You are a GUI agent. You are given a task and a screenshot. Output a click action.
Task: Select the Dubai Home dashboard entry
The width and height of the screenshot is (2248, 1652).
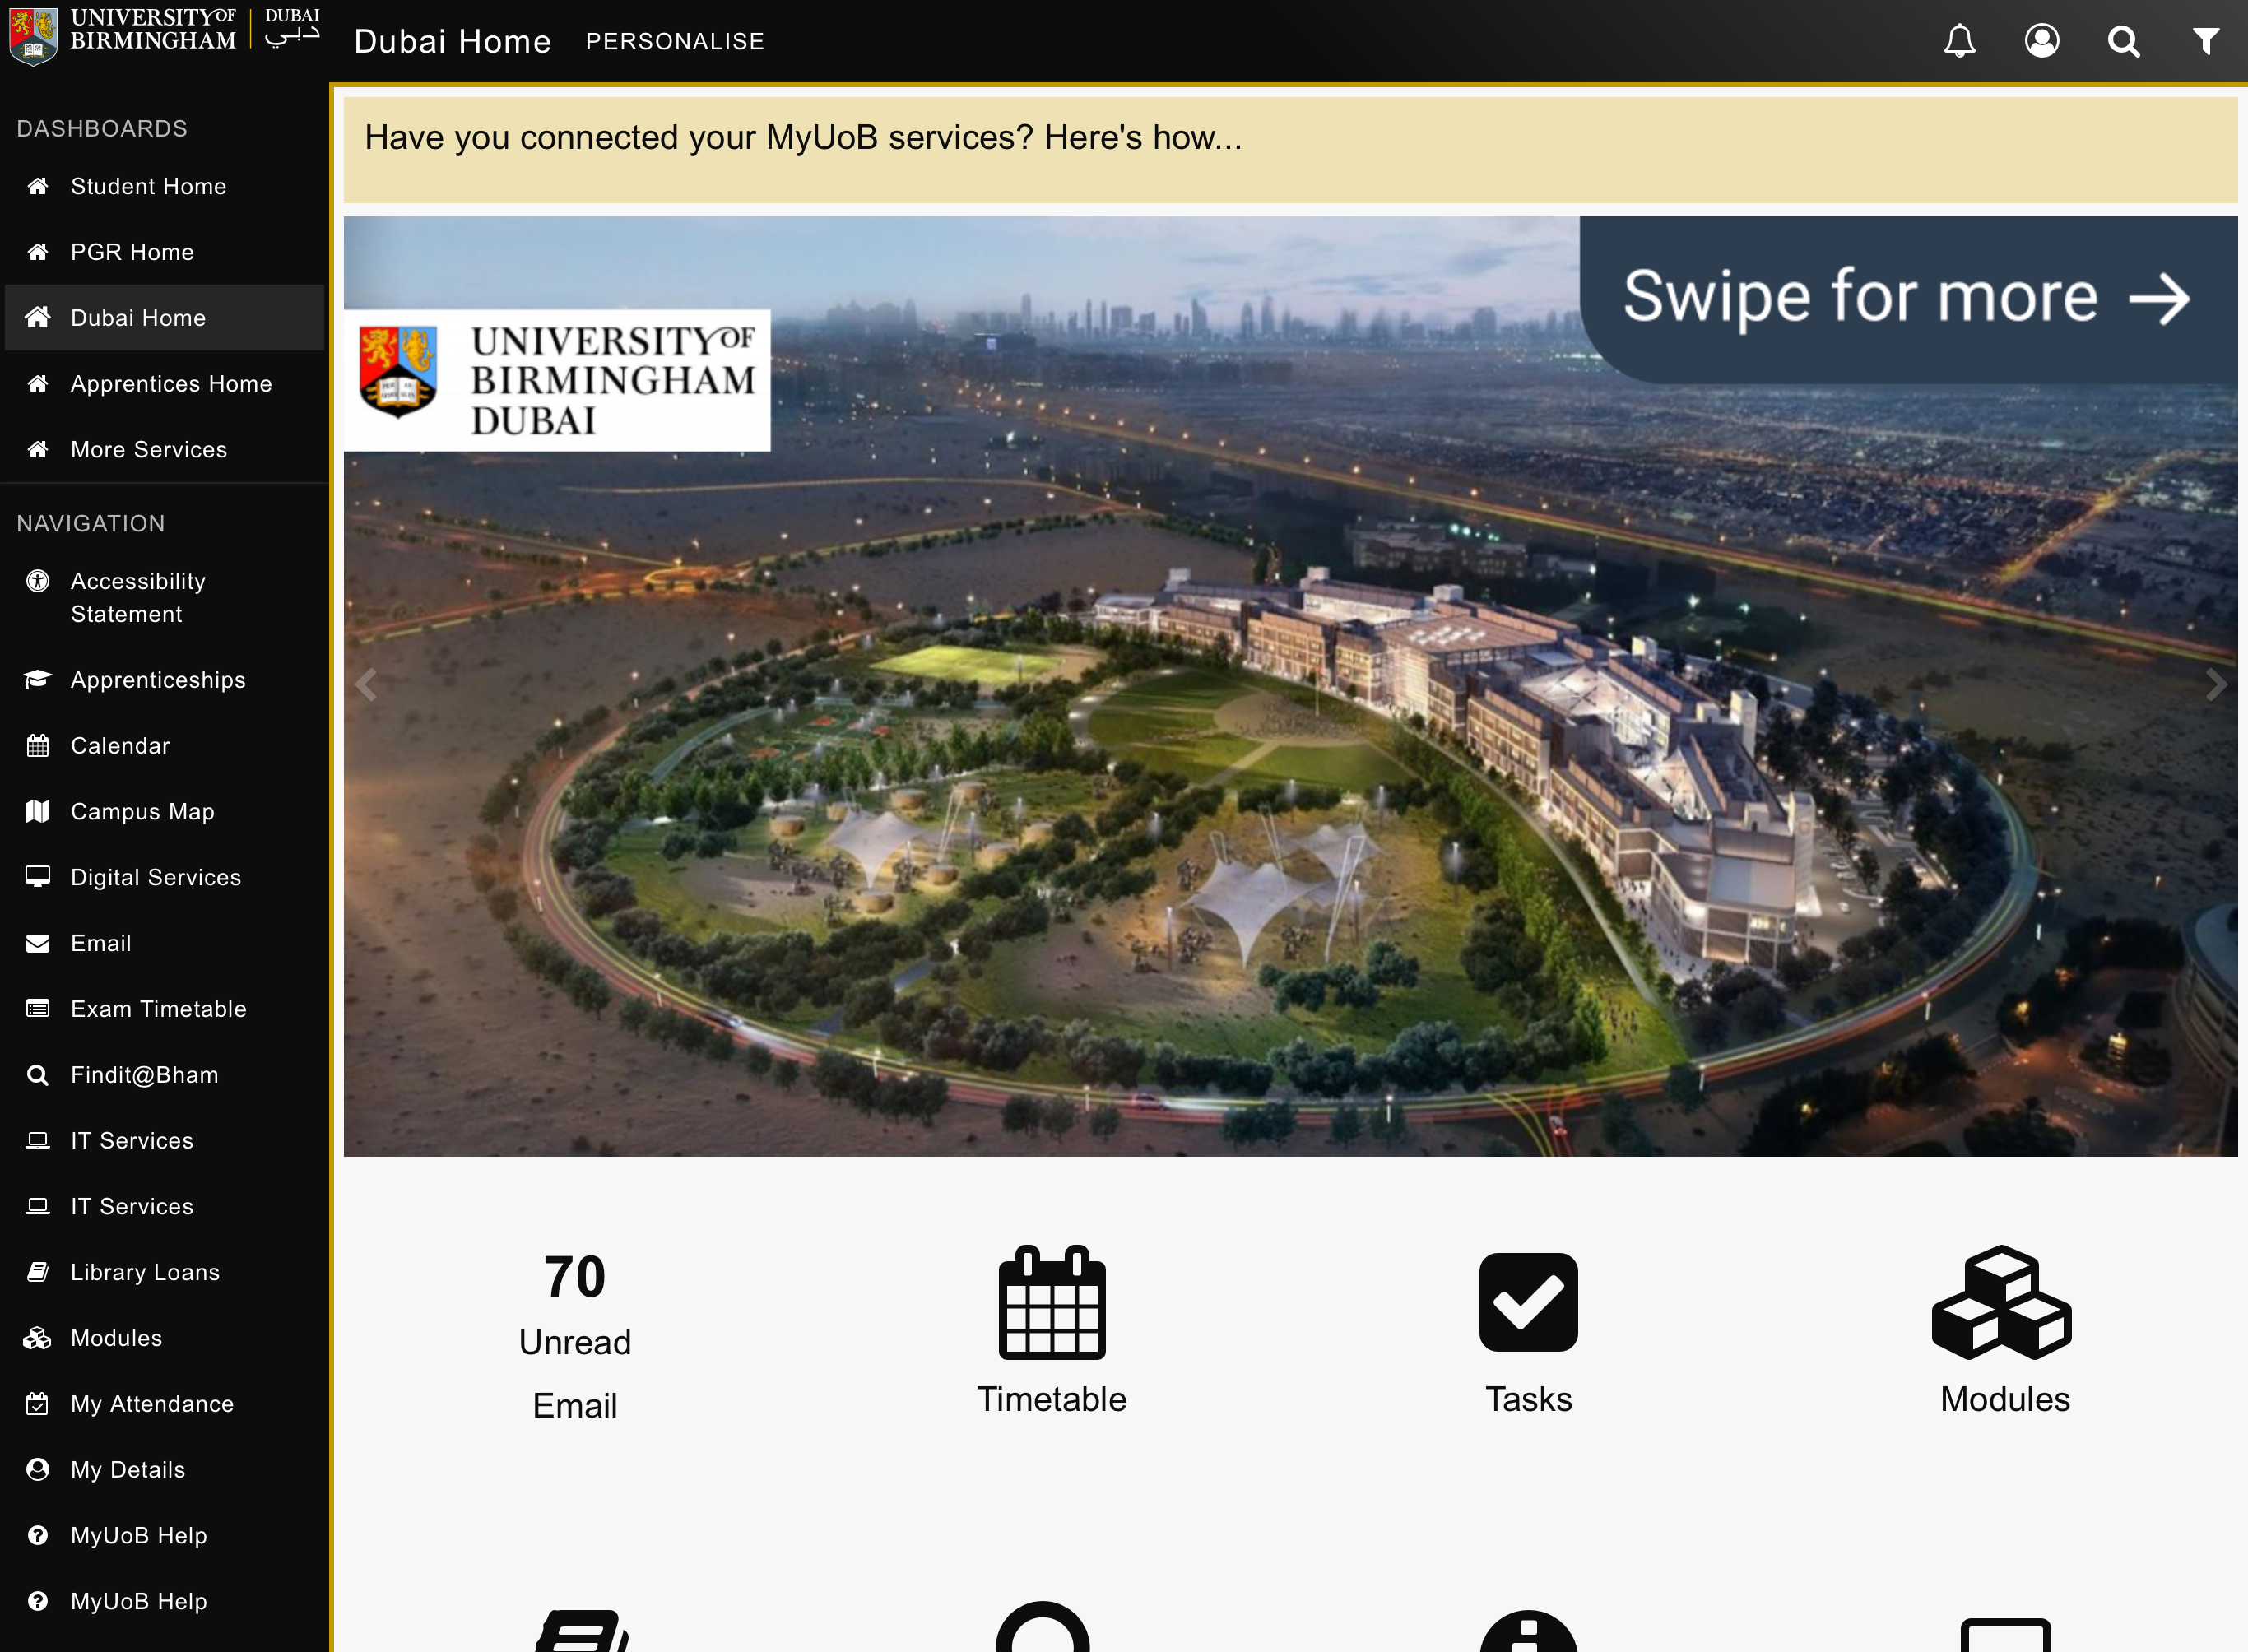click(137, 317)
